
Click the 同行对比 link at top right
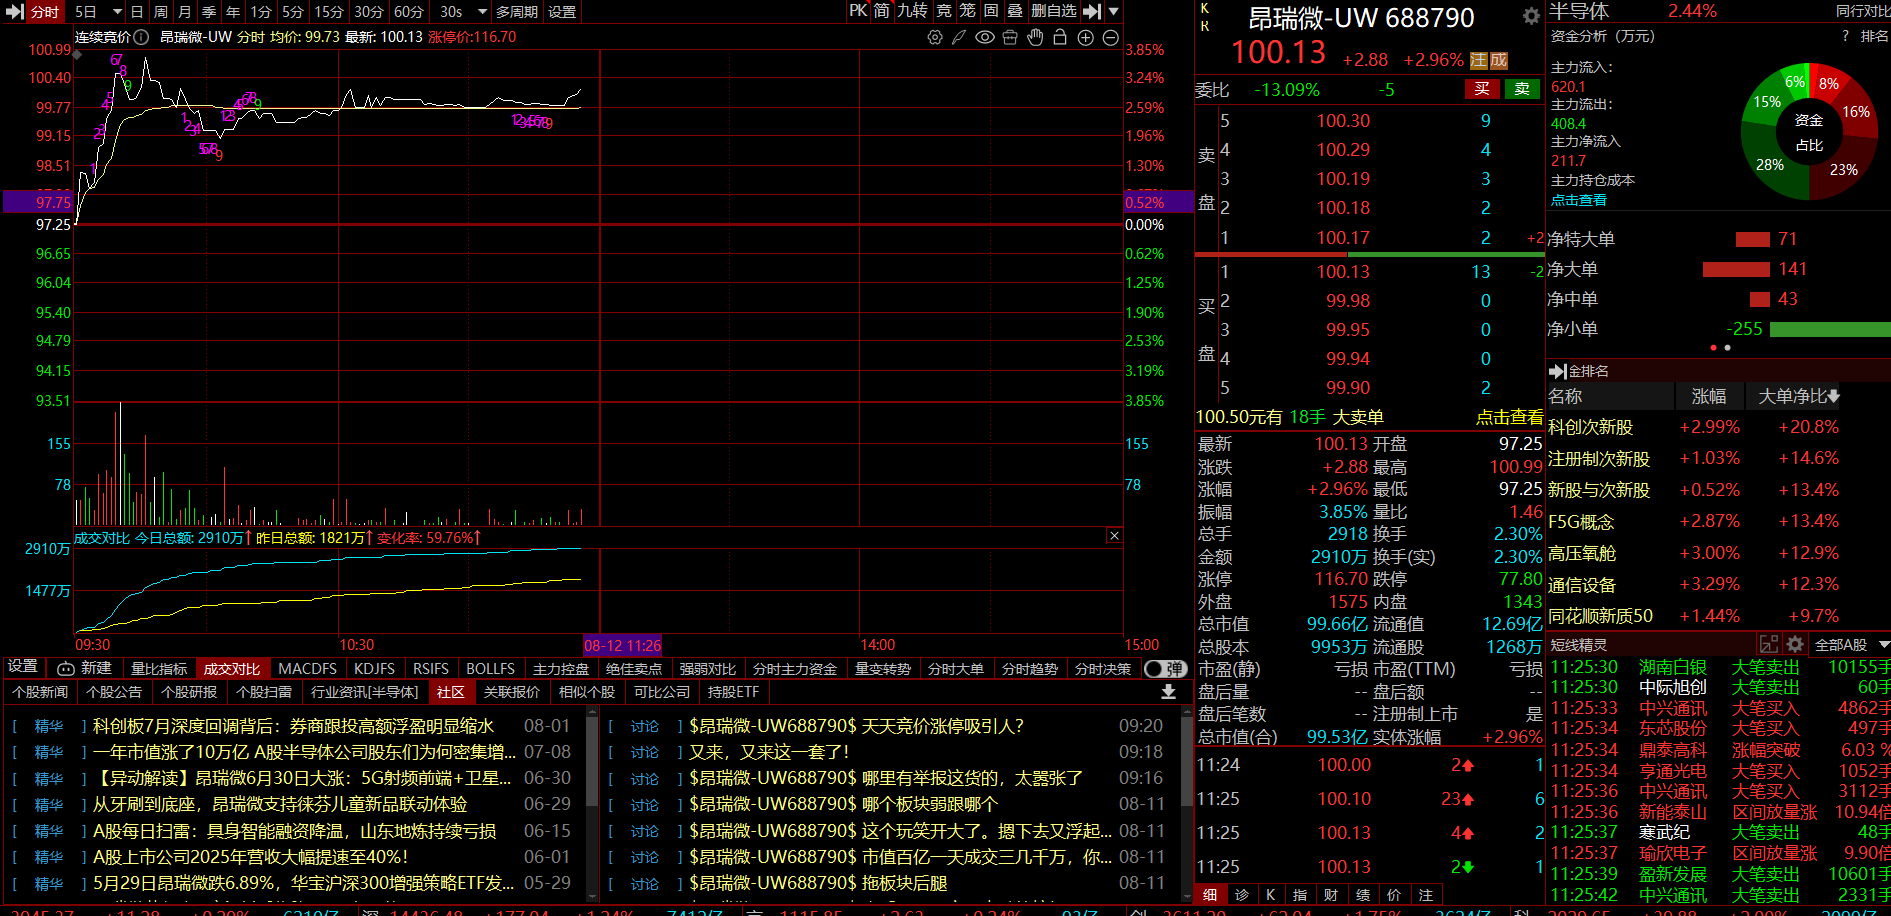1862,11
